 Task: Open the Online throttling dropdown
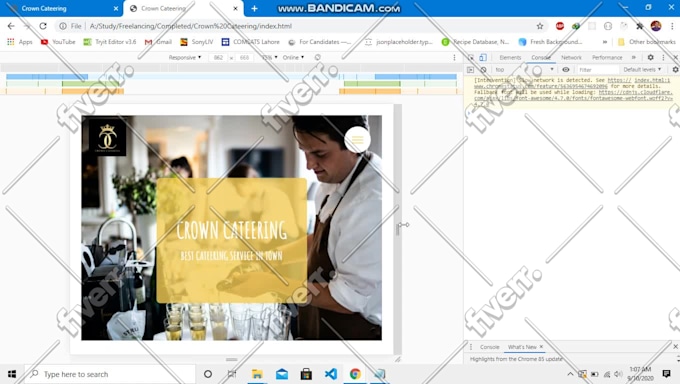coord(293,57)
